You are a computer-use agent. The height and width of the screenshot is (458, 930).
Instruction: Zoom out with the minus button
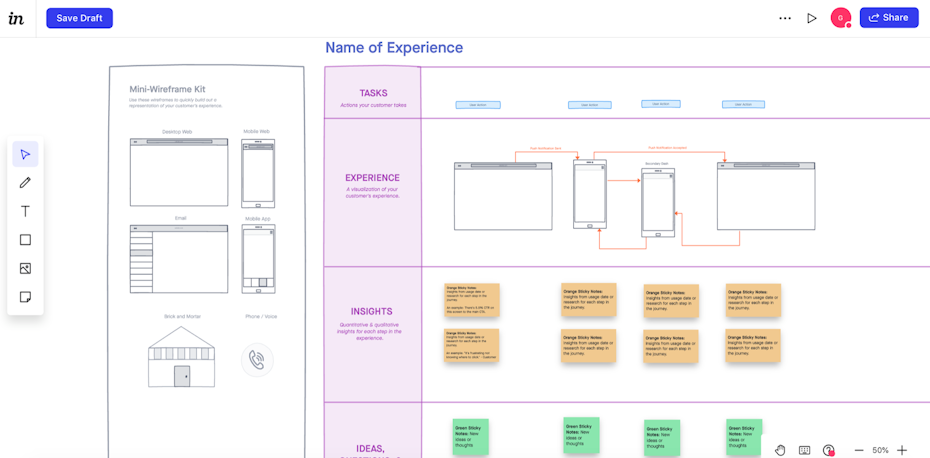point(858,450)
